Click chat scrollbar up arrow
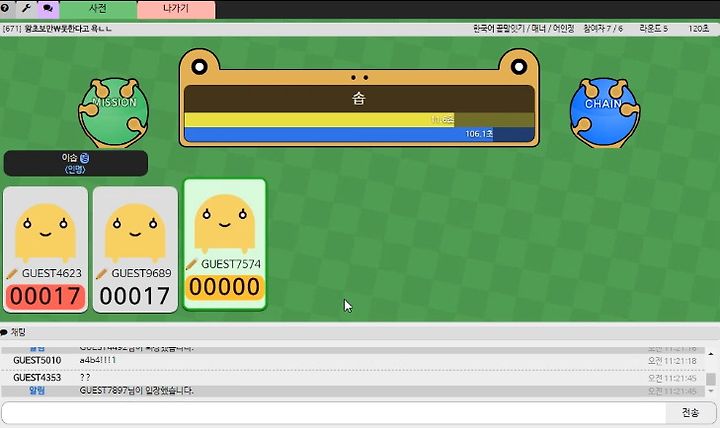 click(x=711, y=354)
